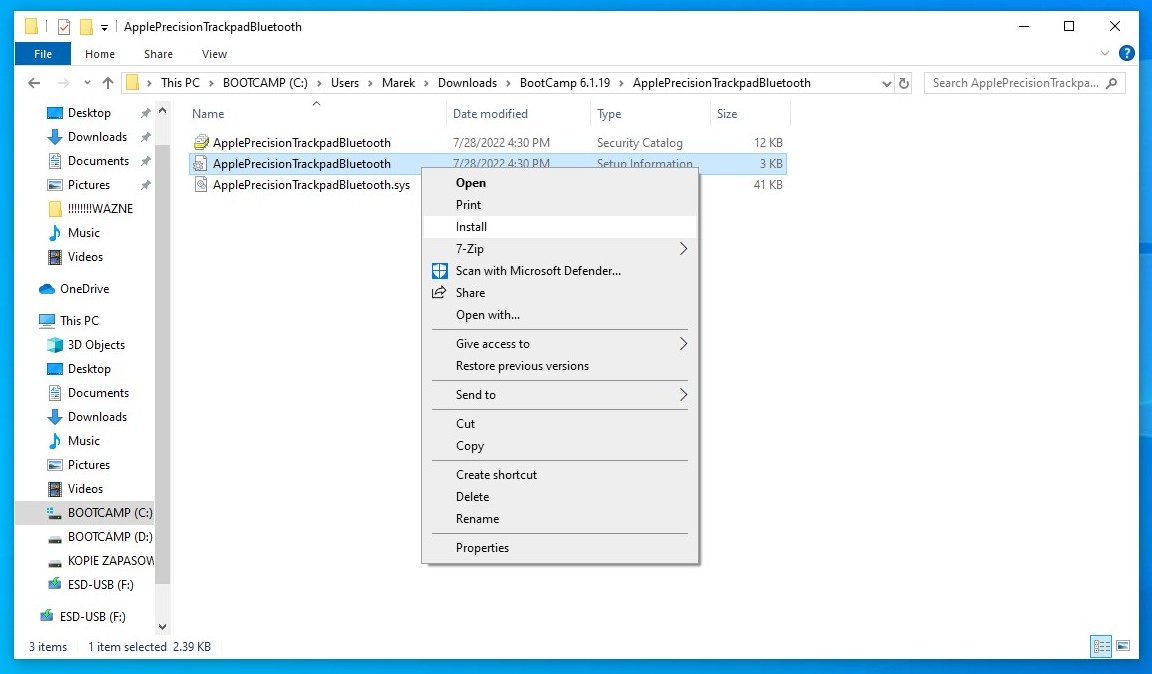
Task: Select the Security Catalog ApplePrecisionTrackpadBluetooth file name
Action: tap(302, 143)
